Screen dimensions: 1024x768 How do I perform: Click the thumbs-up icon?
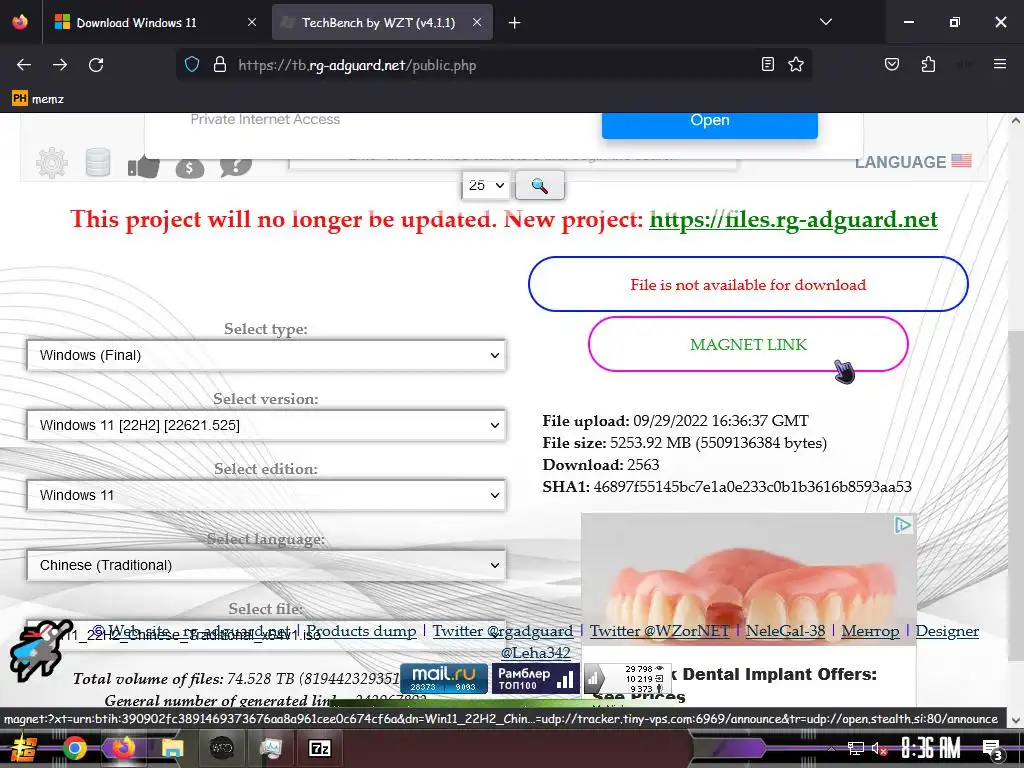[x=144, y=167]
